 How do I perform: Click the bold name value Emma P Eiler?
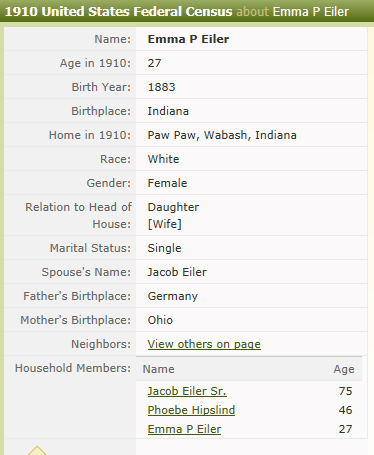point(188,39)
